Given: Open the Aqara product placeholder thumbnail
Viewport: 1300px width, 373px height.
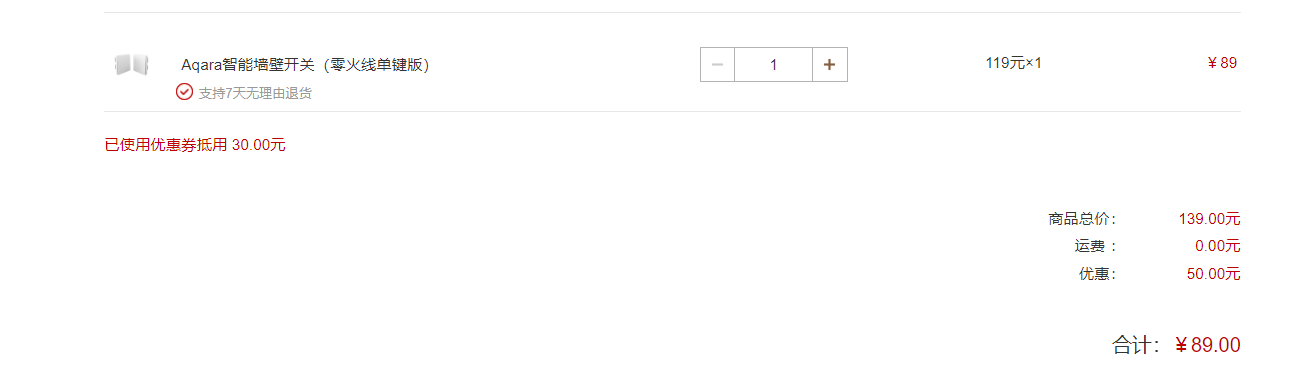Looking at the screenshot, I should click(131, 65).
